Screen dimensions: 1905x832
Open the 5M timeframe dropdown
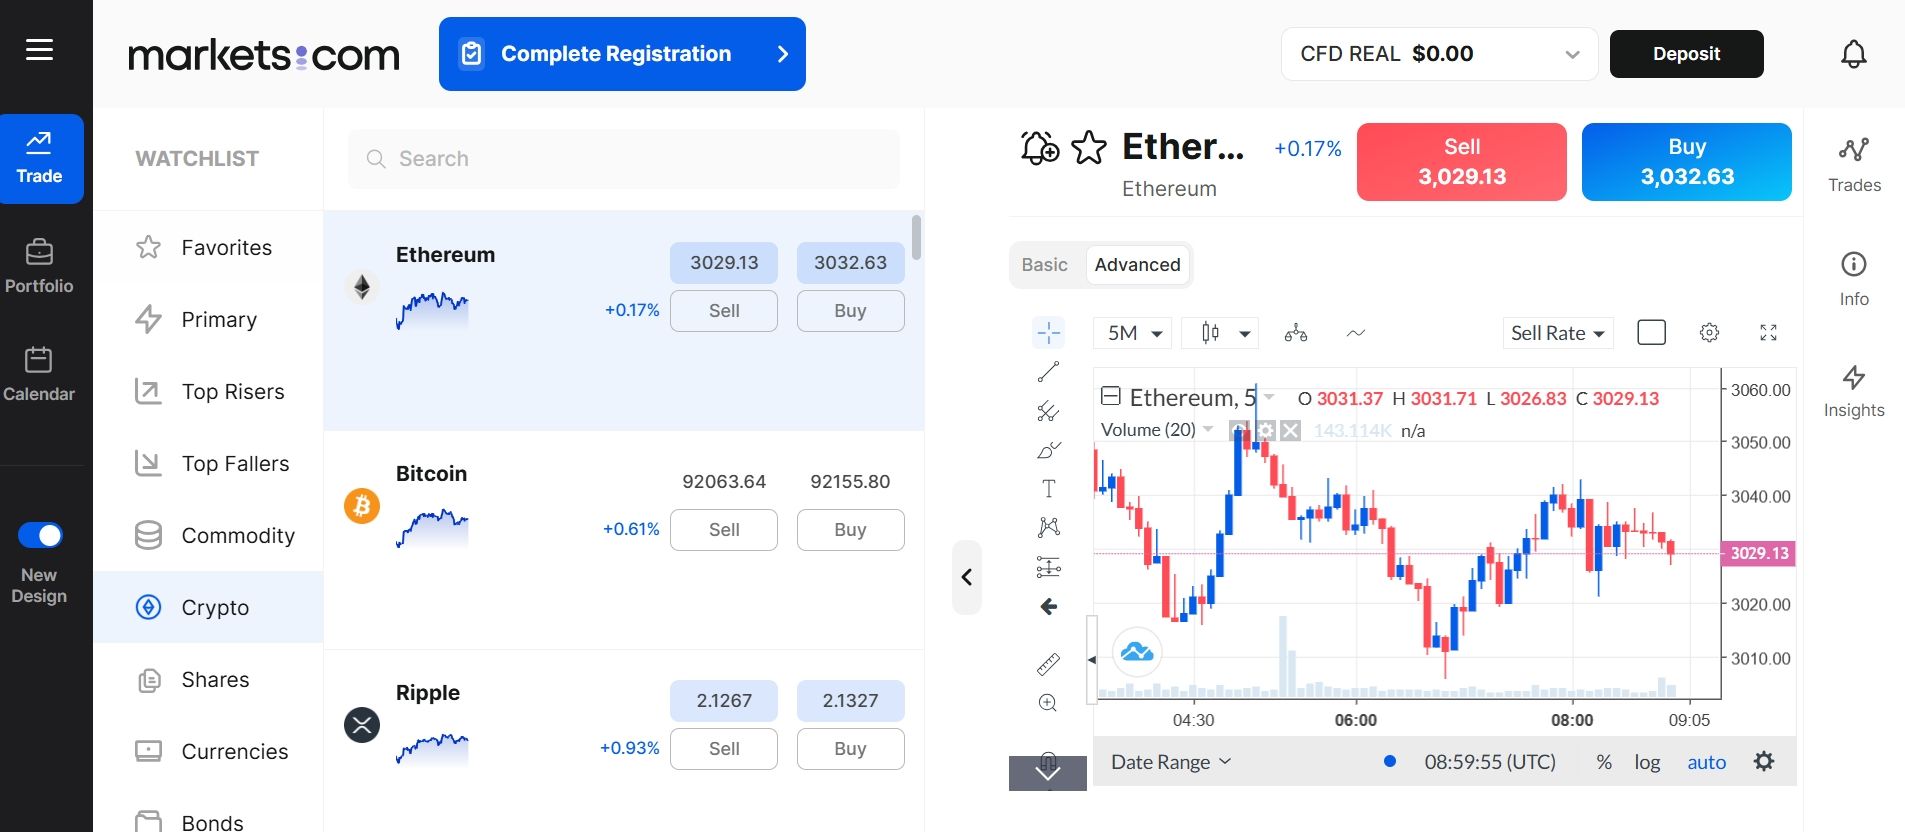click(x=1131, y=332)
